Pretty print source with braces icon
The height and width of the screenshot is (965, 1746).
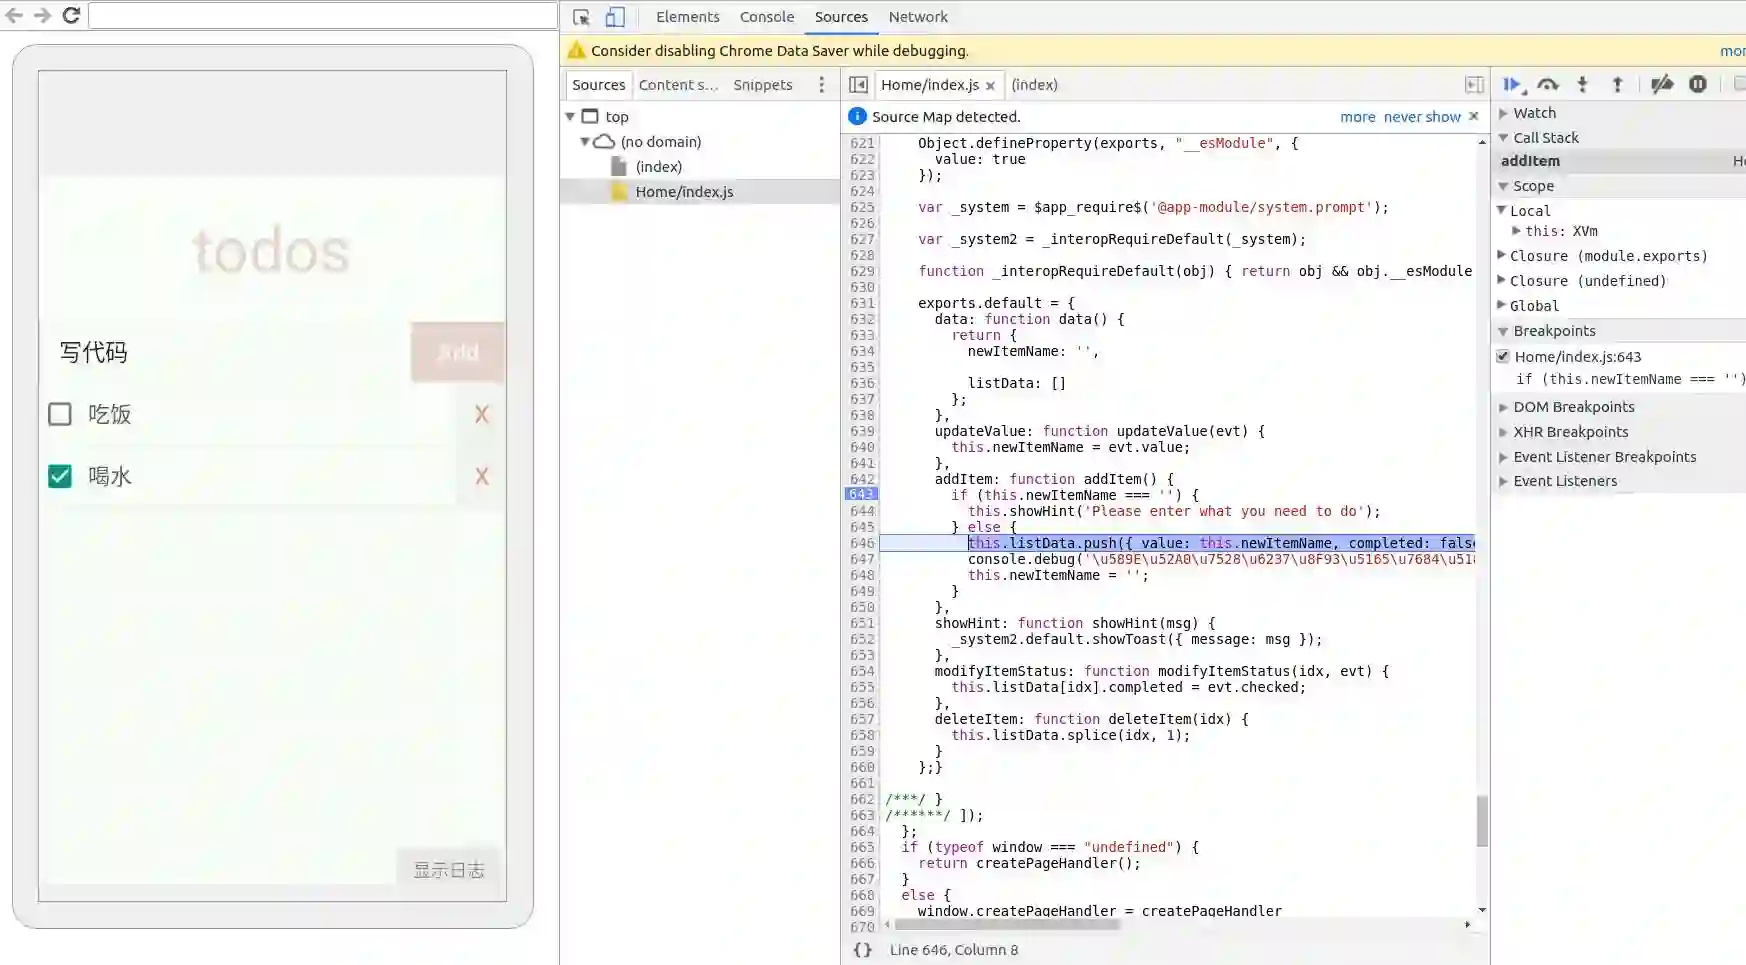(862, 950)
